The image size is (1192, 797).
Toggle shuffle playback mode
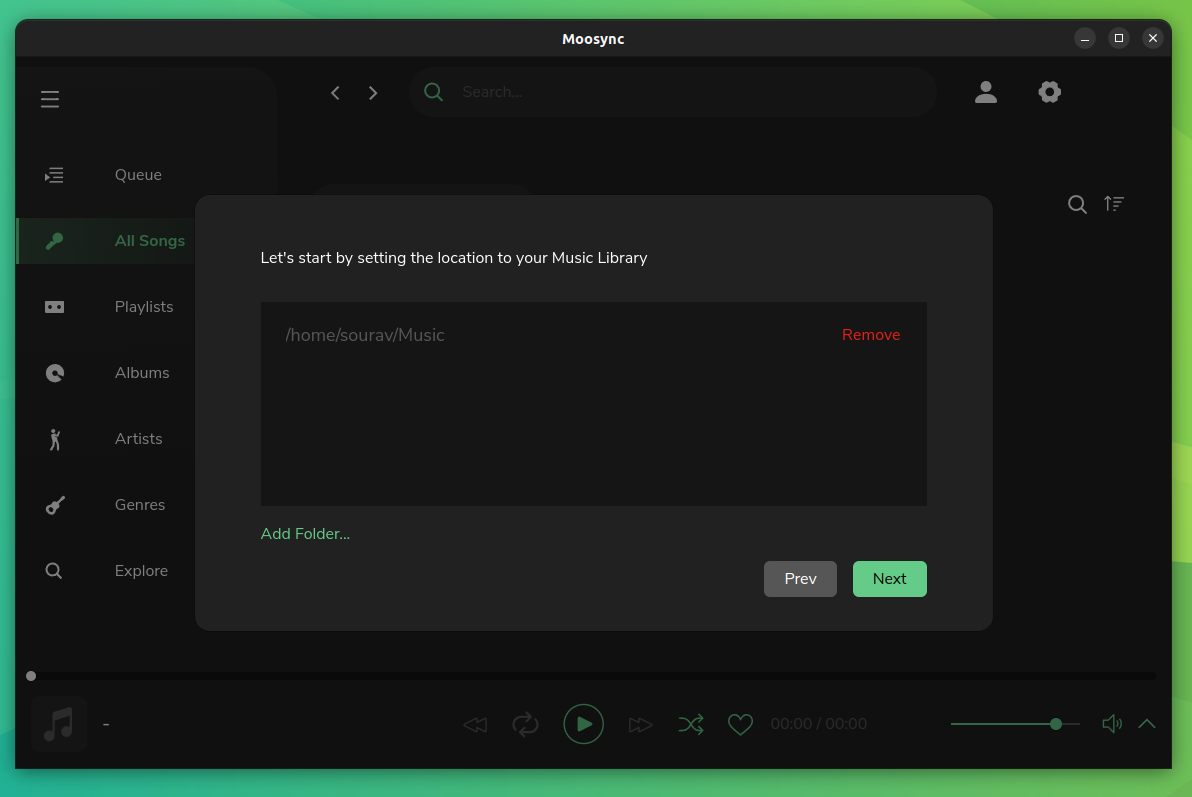(x=691, y=723)
